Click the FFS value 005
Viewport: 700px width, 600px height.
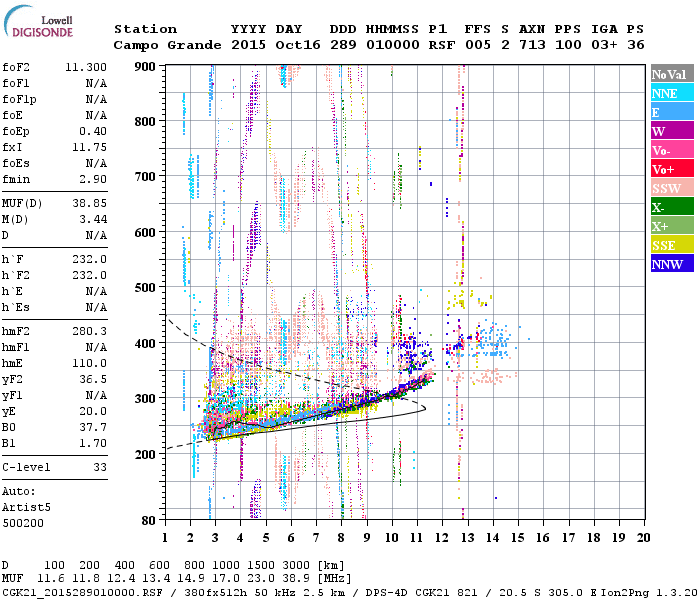[478, 45]
